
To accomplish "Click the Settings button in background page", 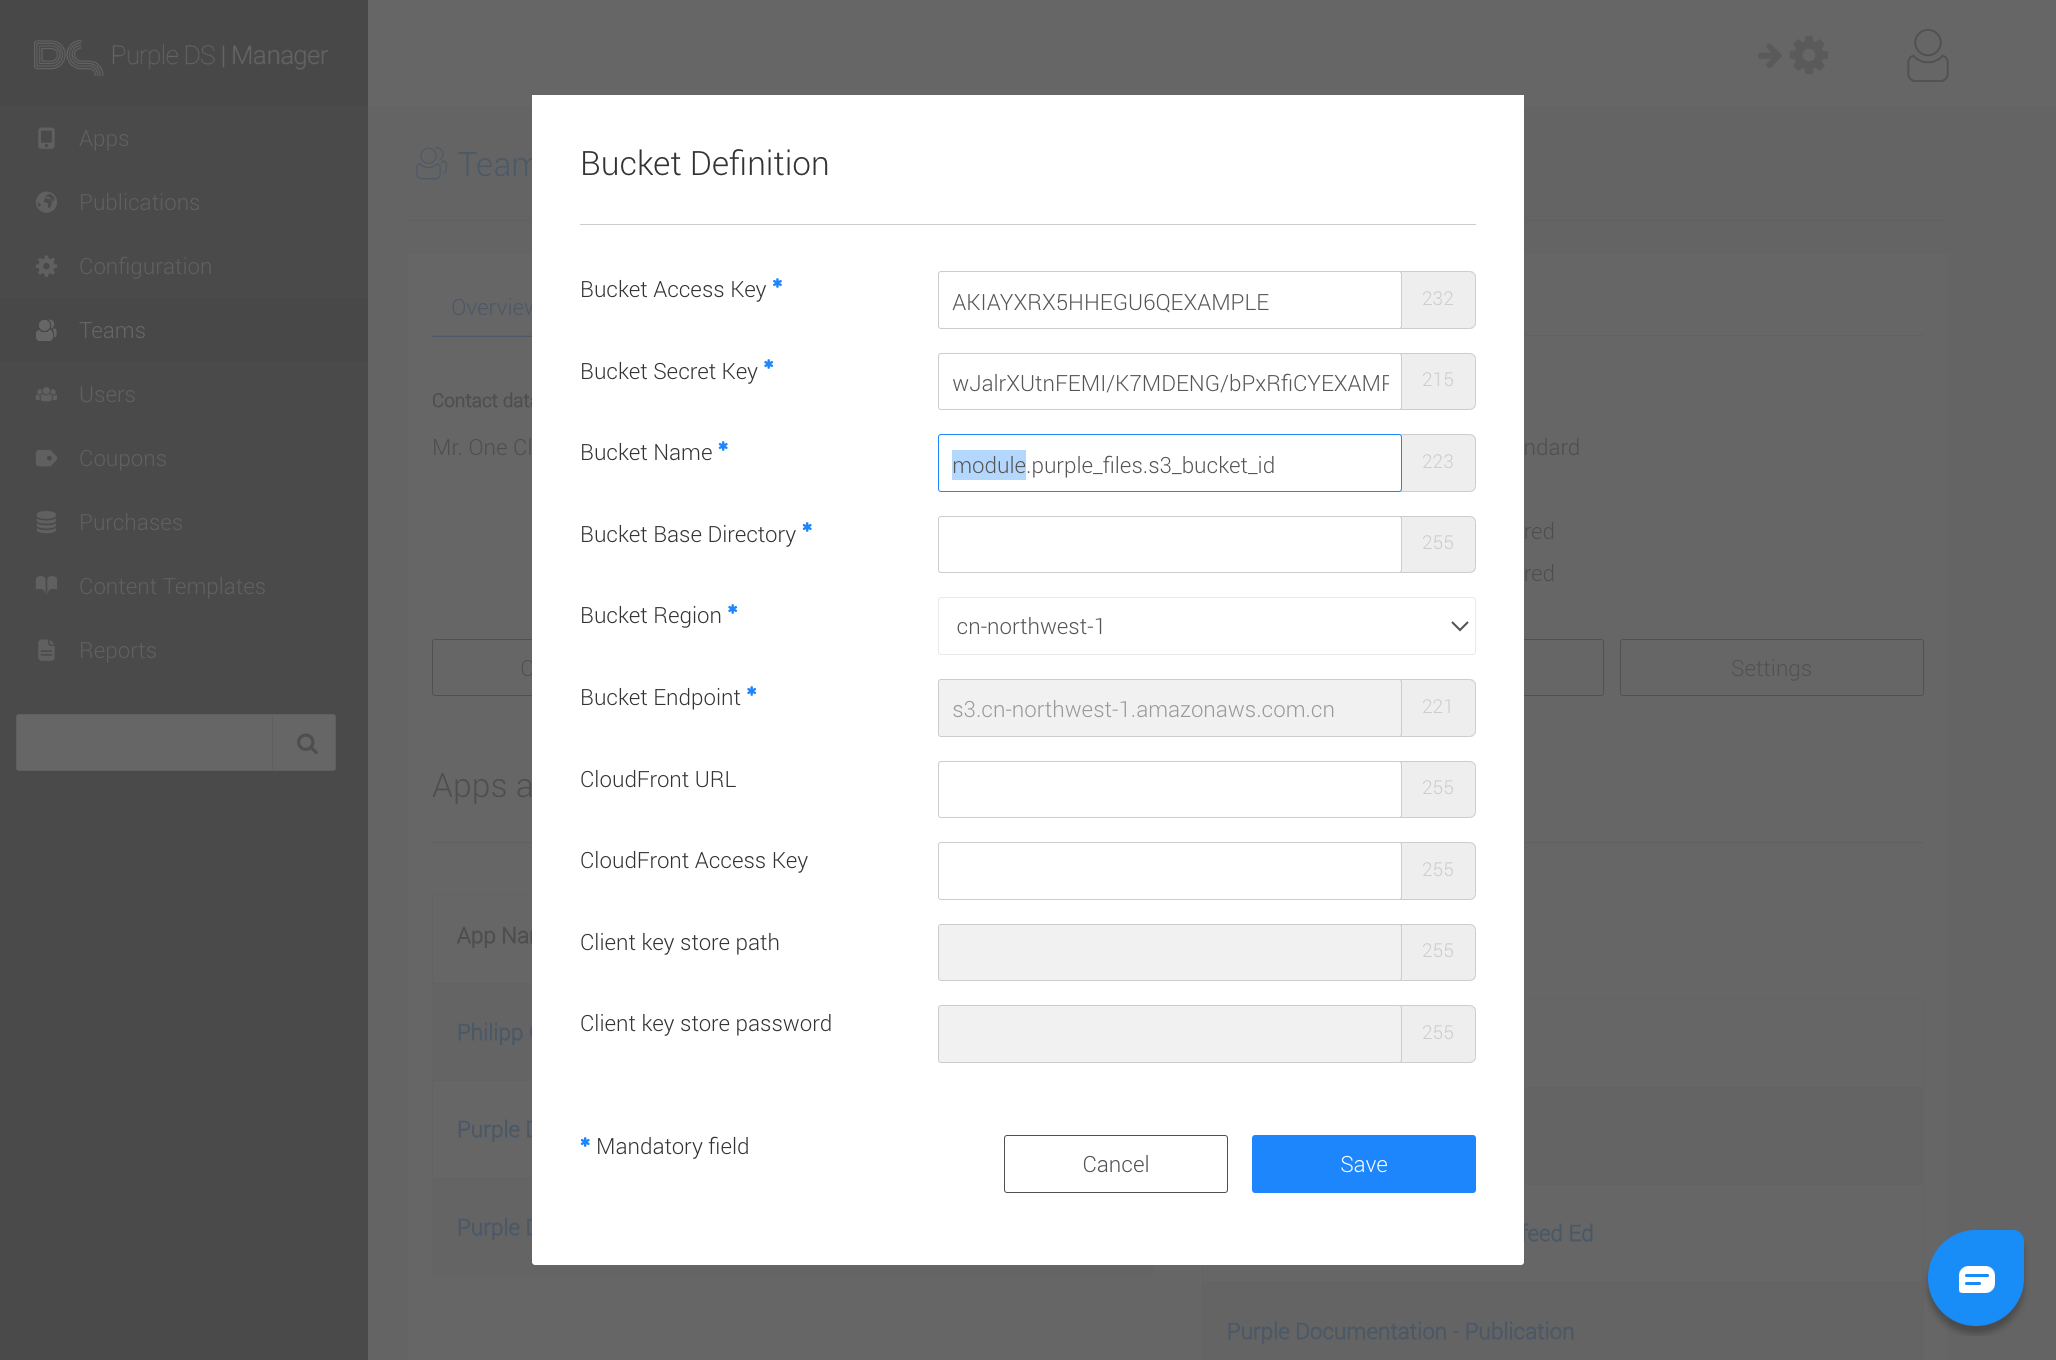I will (x=1771, y=668).
